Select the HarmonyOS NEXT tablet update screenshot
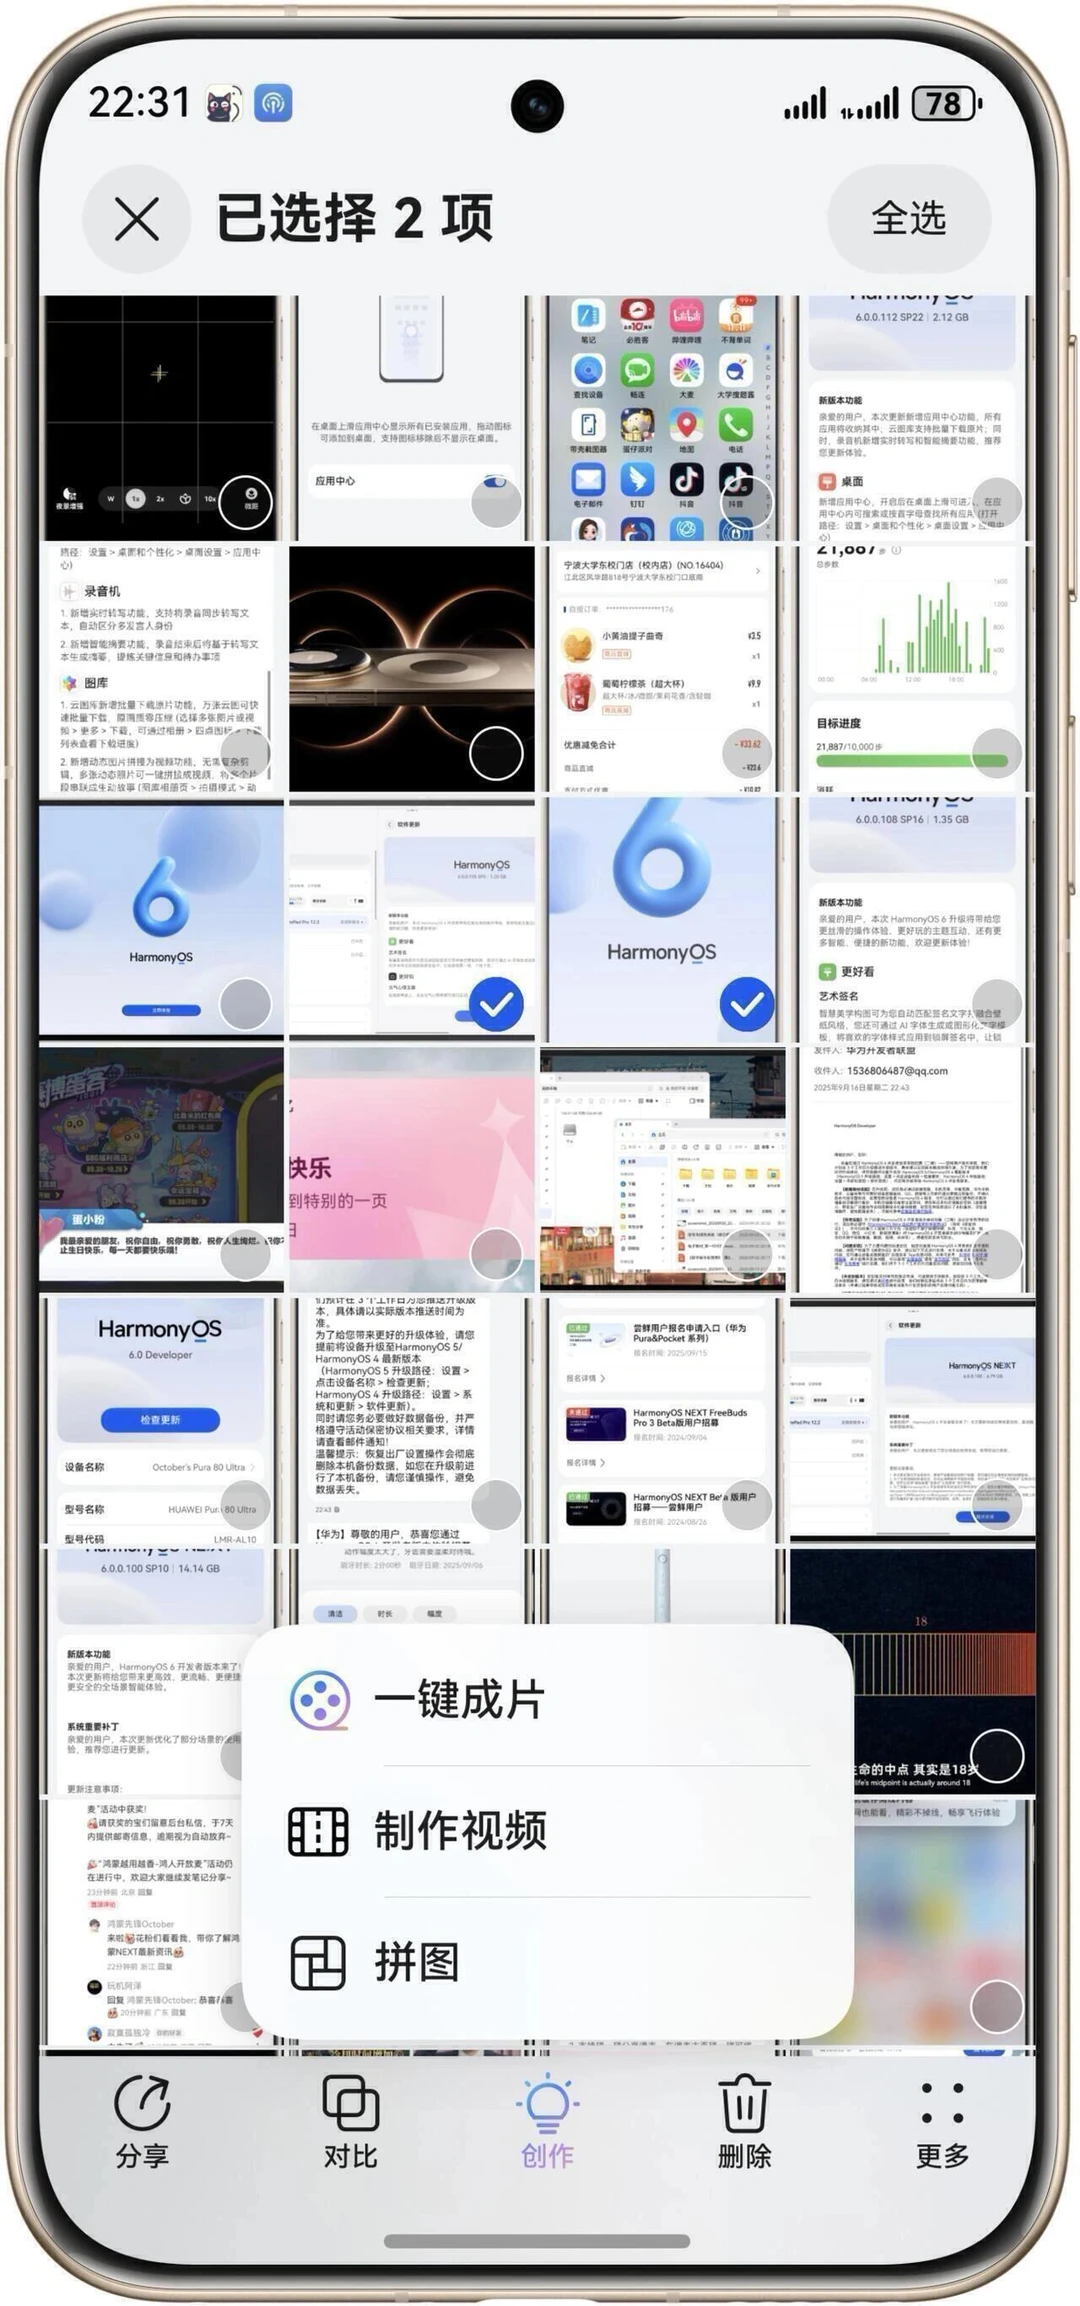 pyautogui.click(x=997, y=1505)
